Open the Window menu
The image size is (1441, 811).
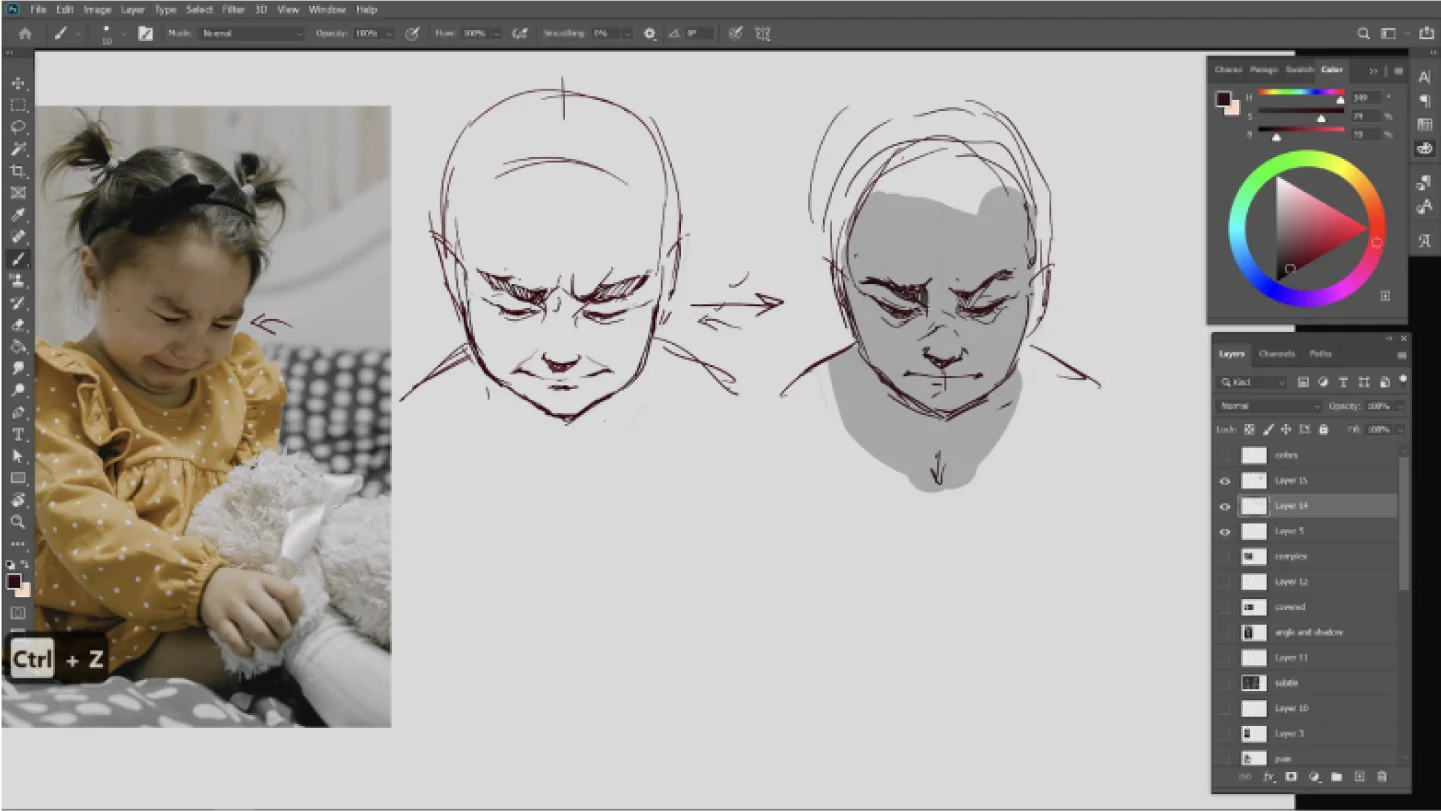pos(327,9)
